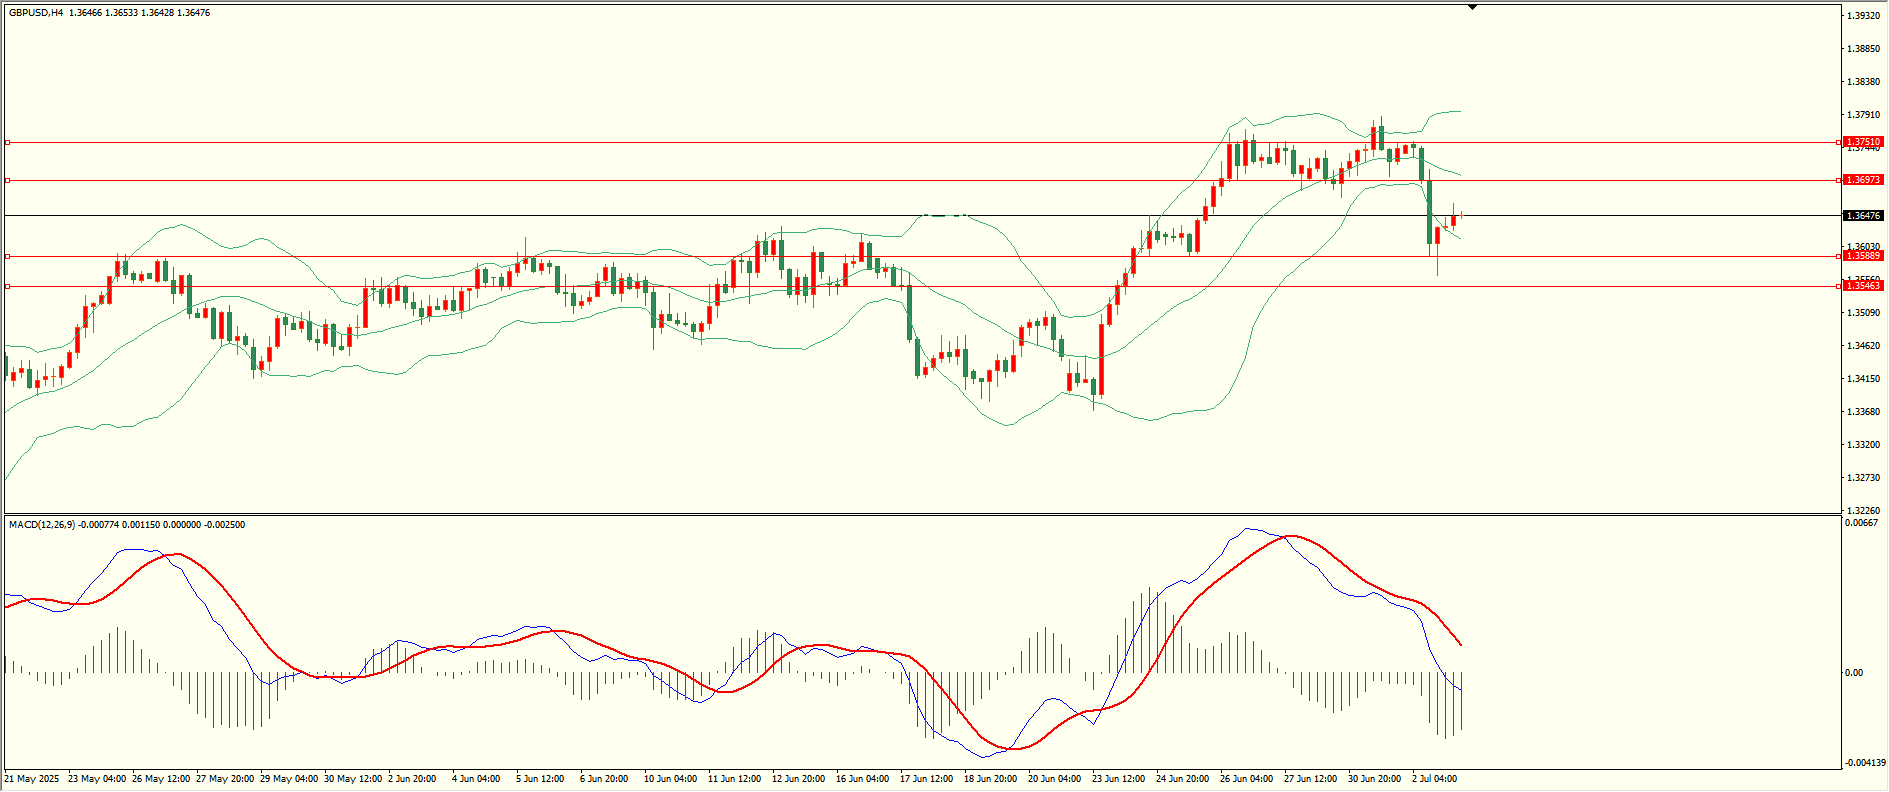The width and height of the screenshot is (1889, 792).
Task: Click the 10 Jun 04:00 time label
Action: click(x=670, y=779)
